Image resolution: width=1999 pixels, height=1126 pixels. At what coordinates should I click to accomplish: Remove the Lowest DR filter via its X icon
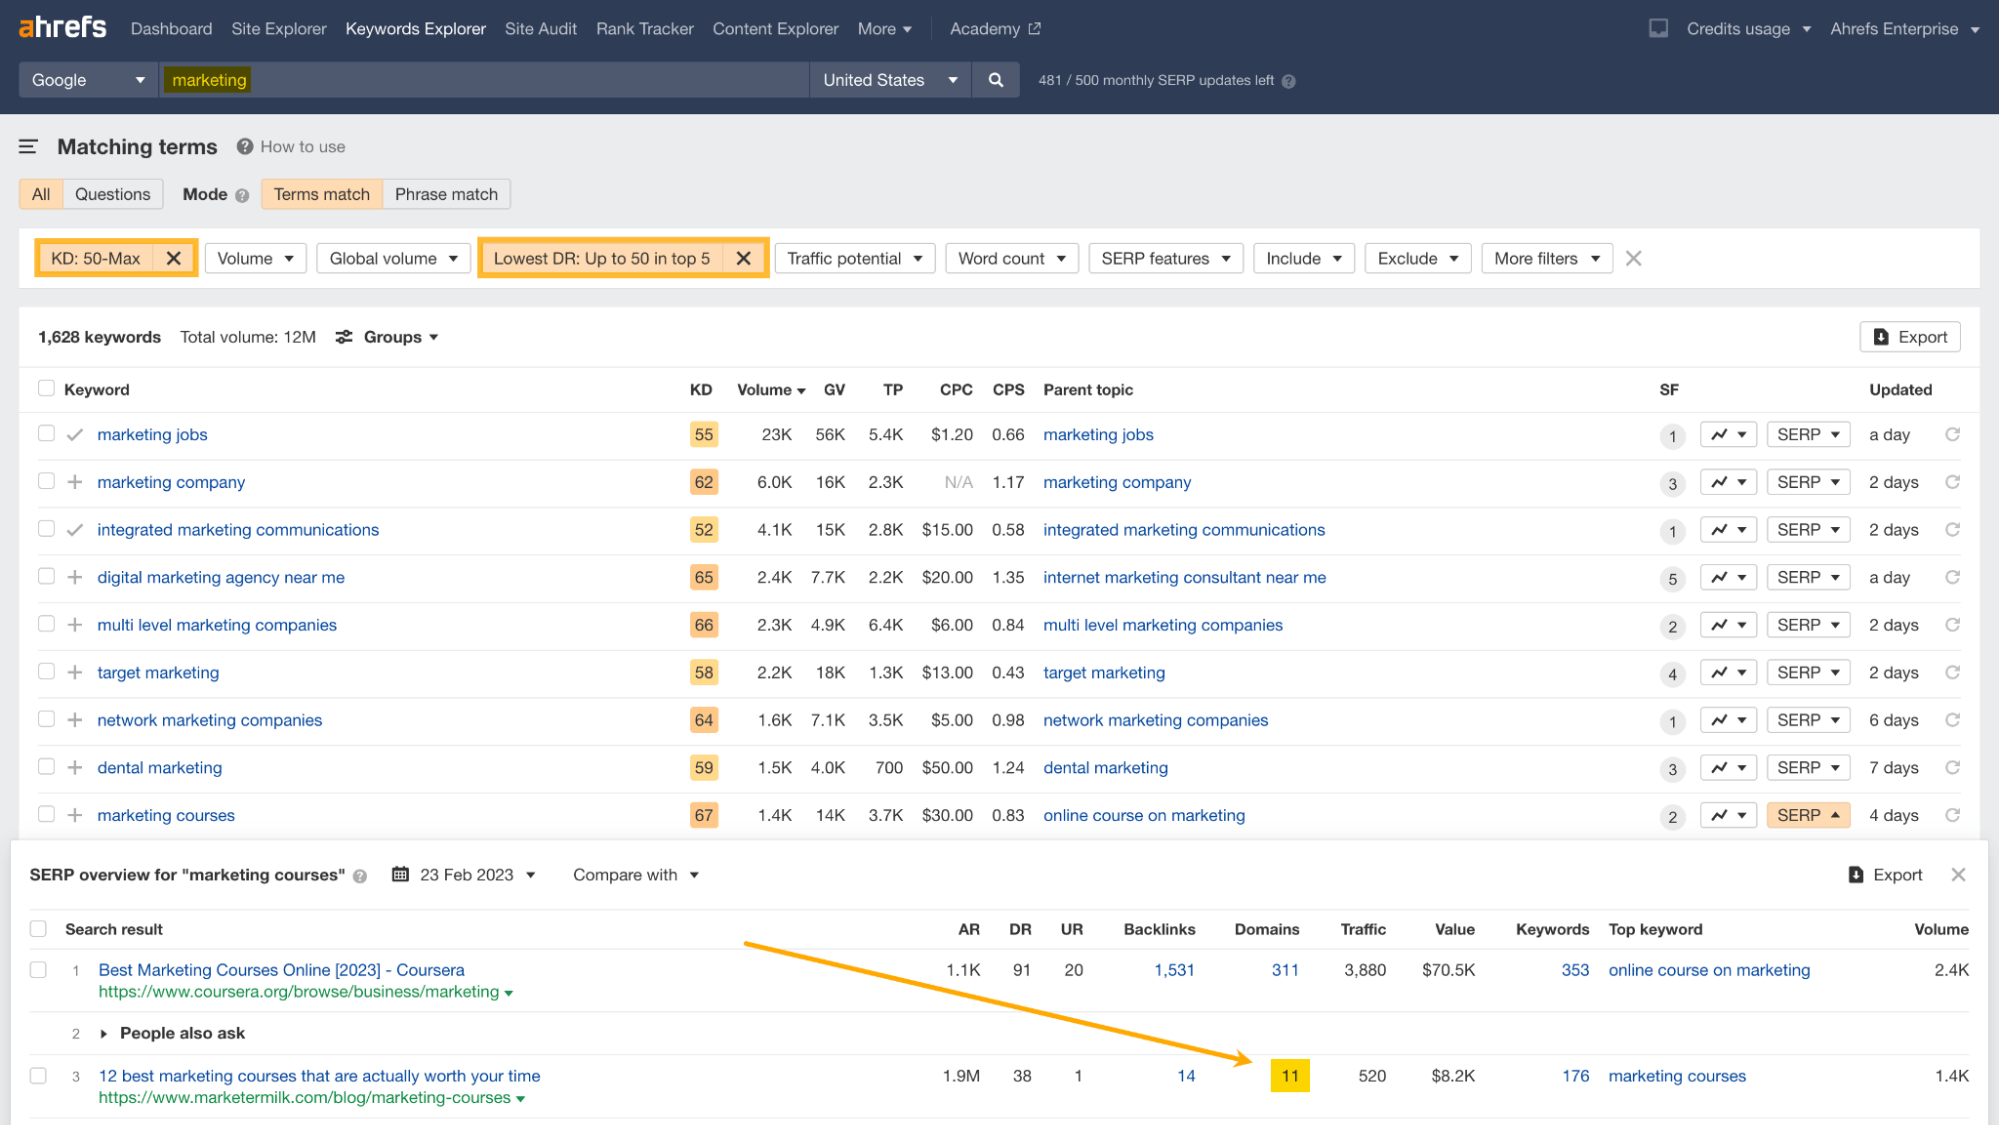744,258
